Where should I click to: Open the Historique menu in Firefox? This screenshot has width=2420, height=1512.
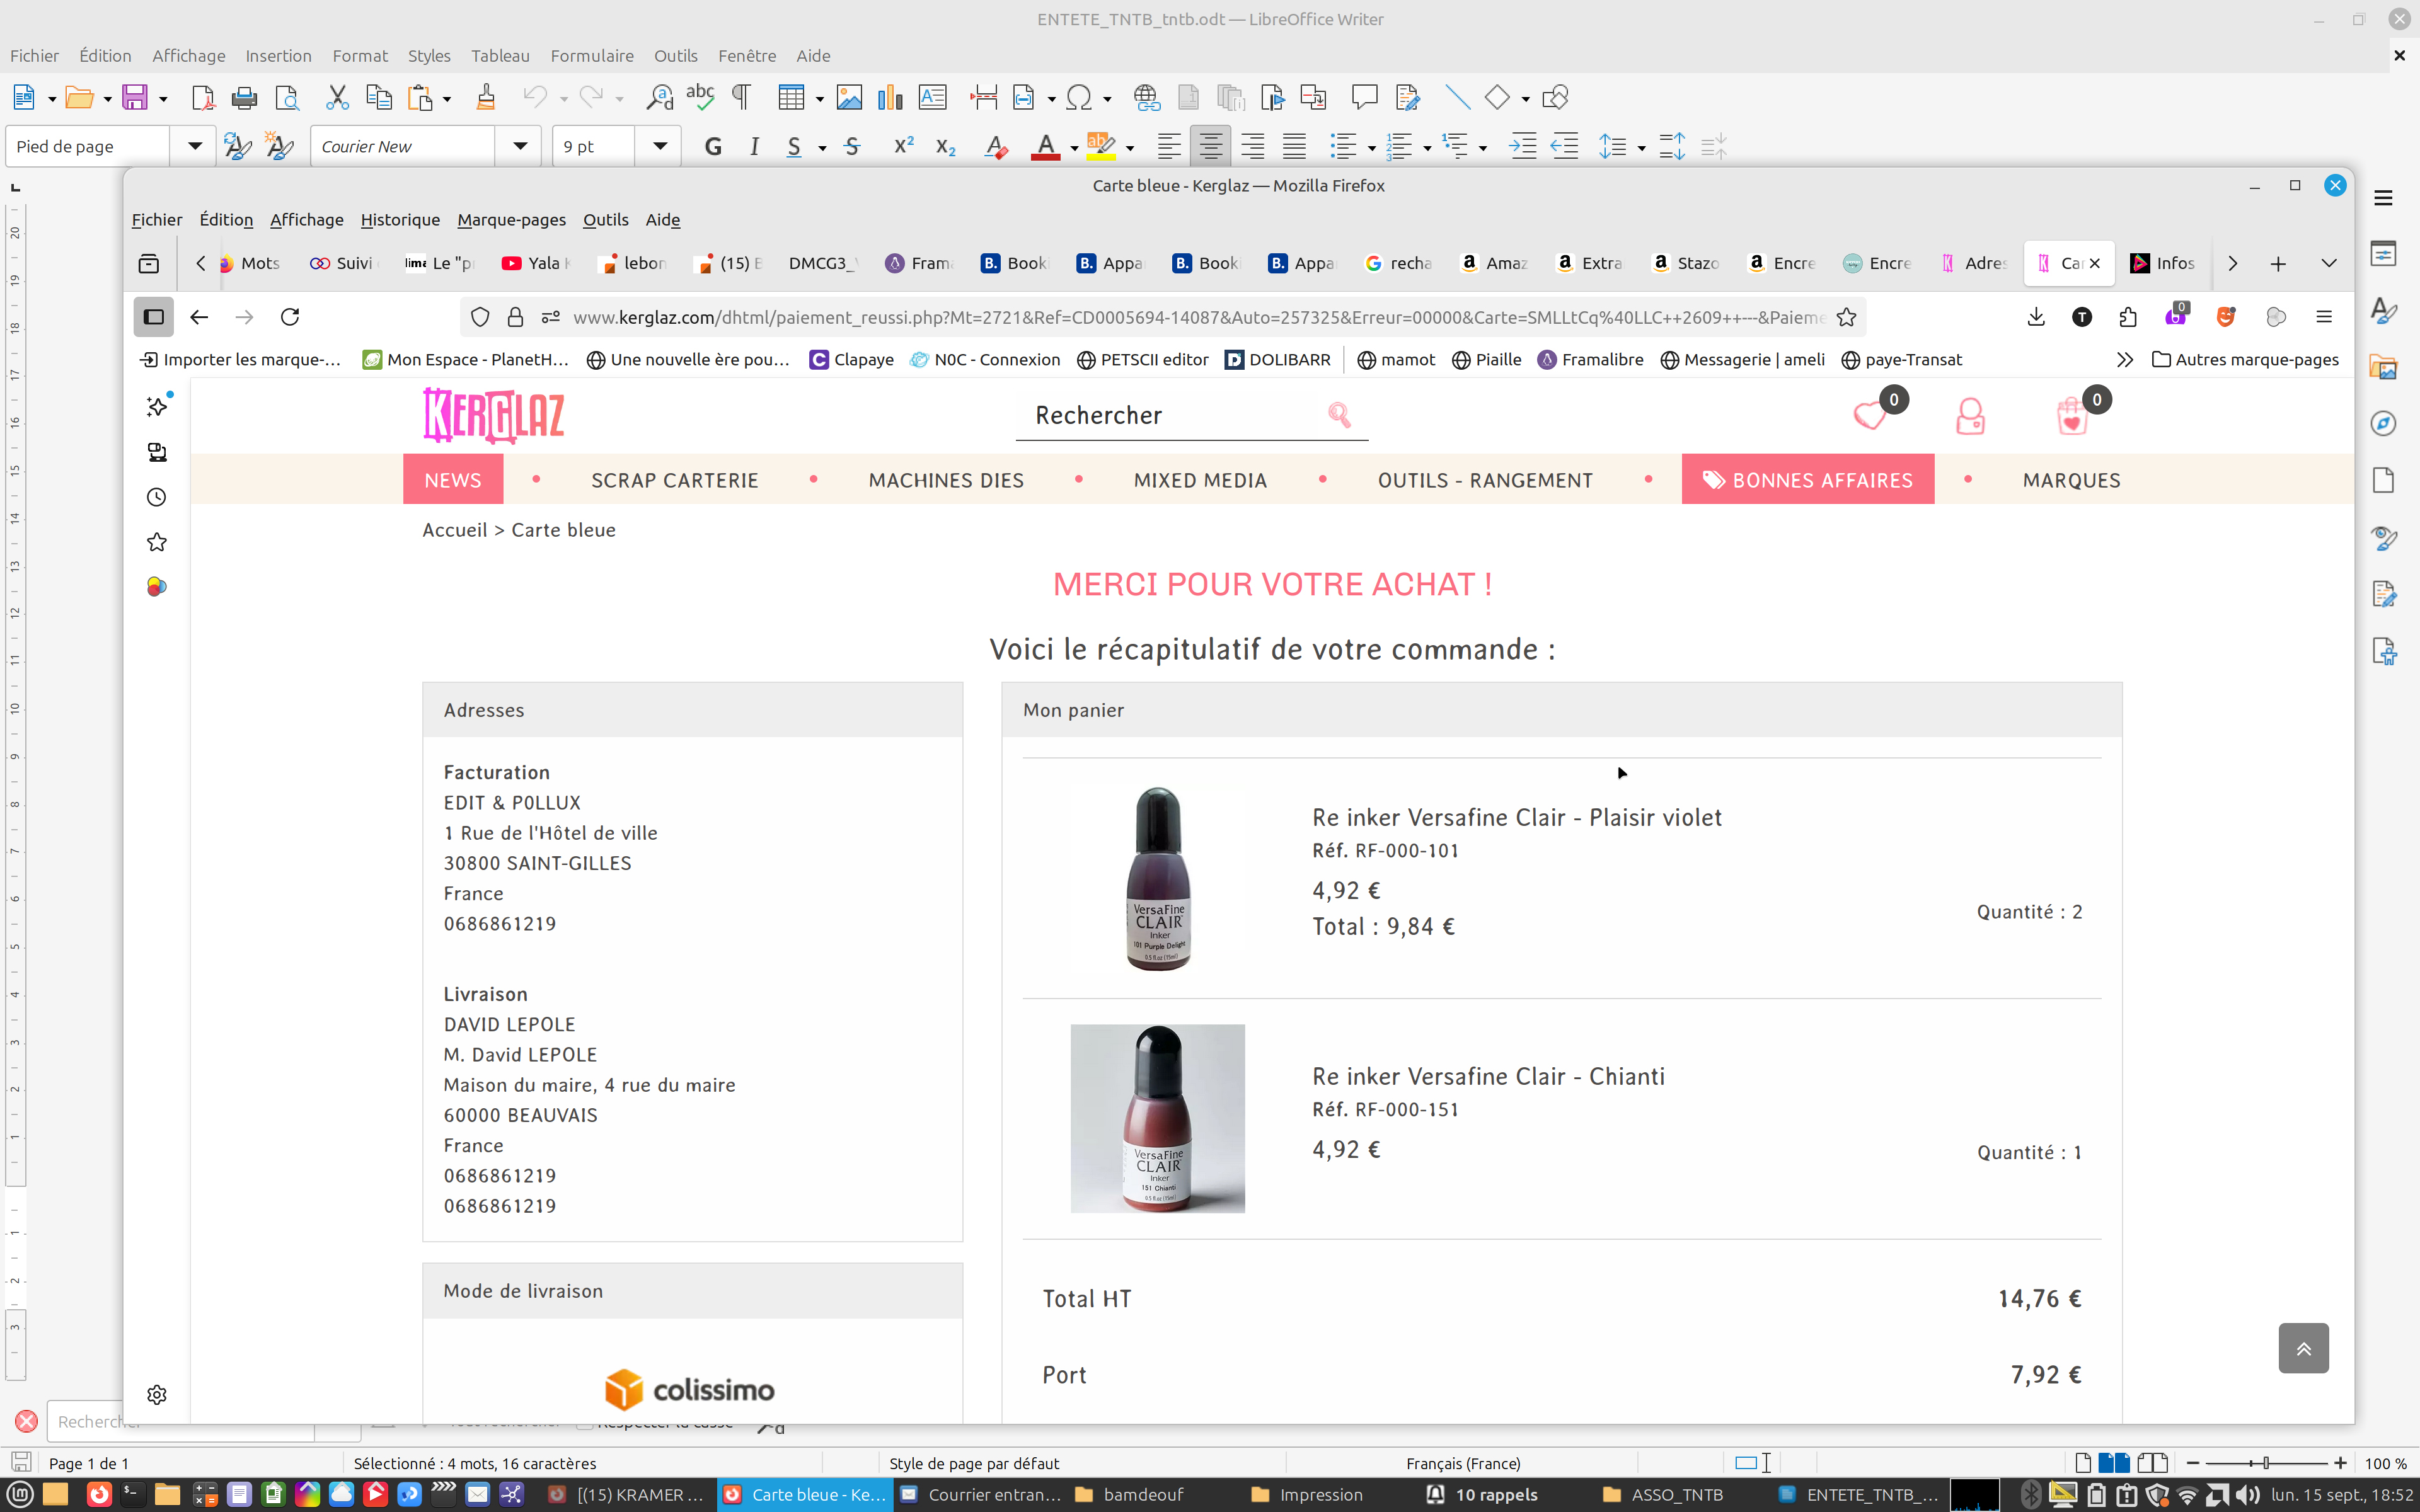(400, 220)
